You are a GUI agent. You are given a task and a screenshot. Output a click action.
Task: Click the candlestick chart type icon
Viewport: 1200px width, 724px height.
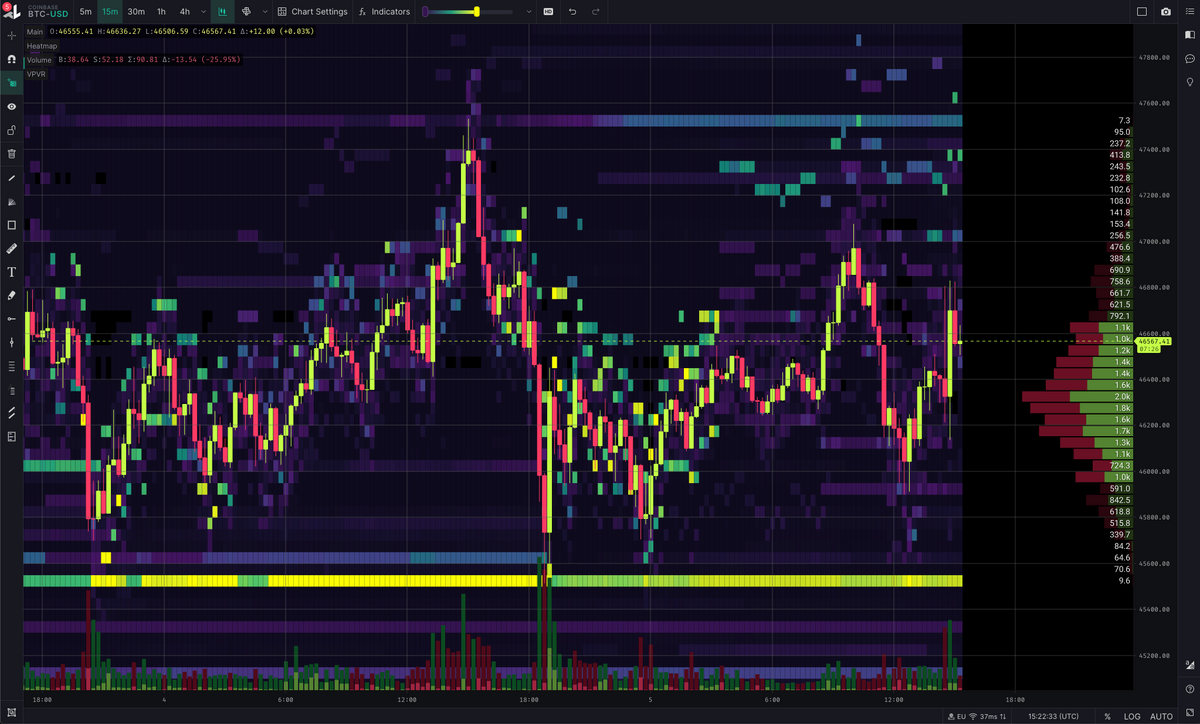221,12
